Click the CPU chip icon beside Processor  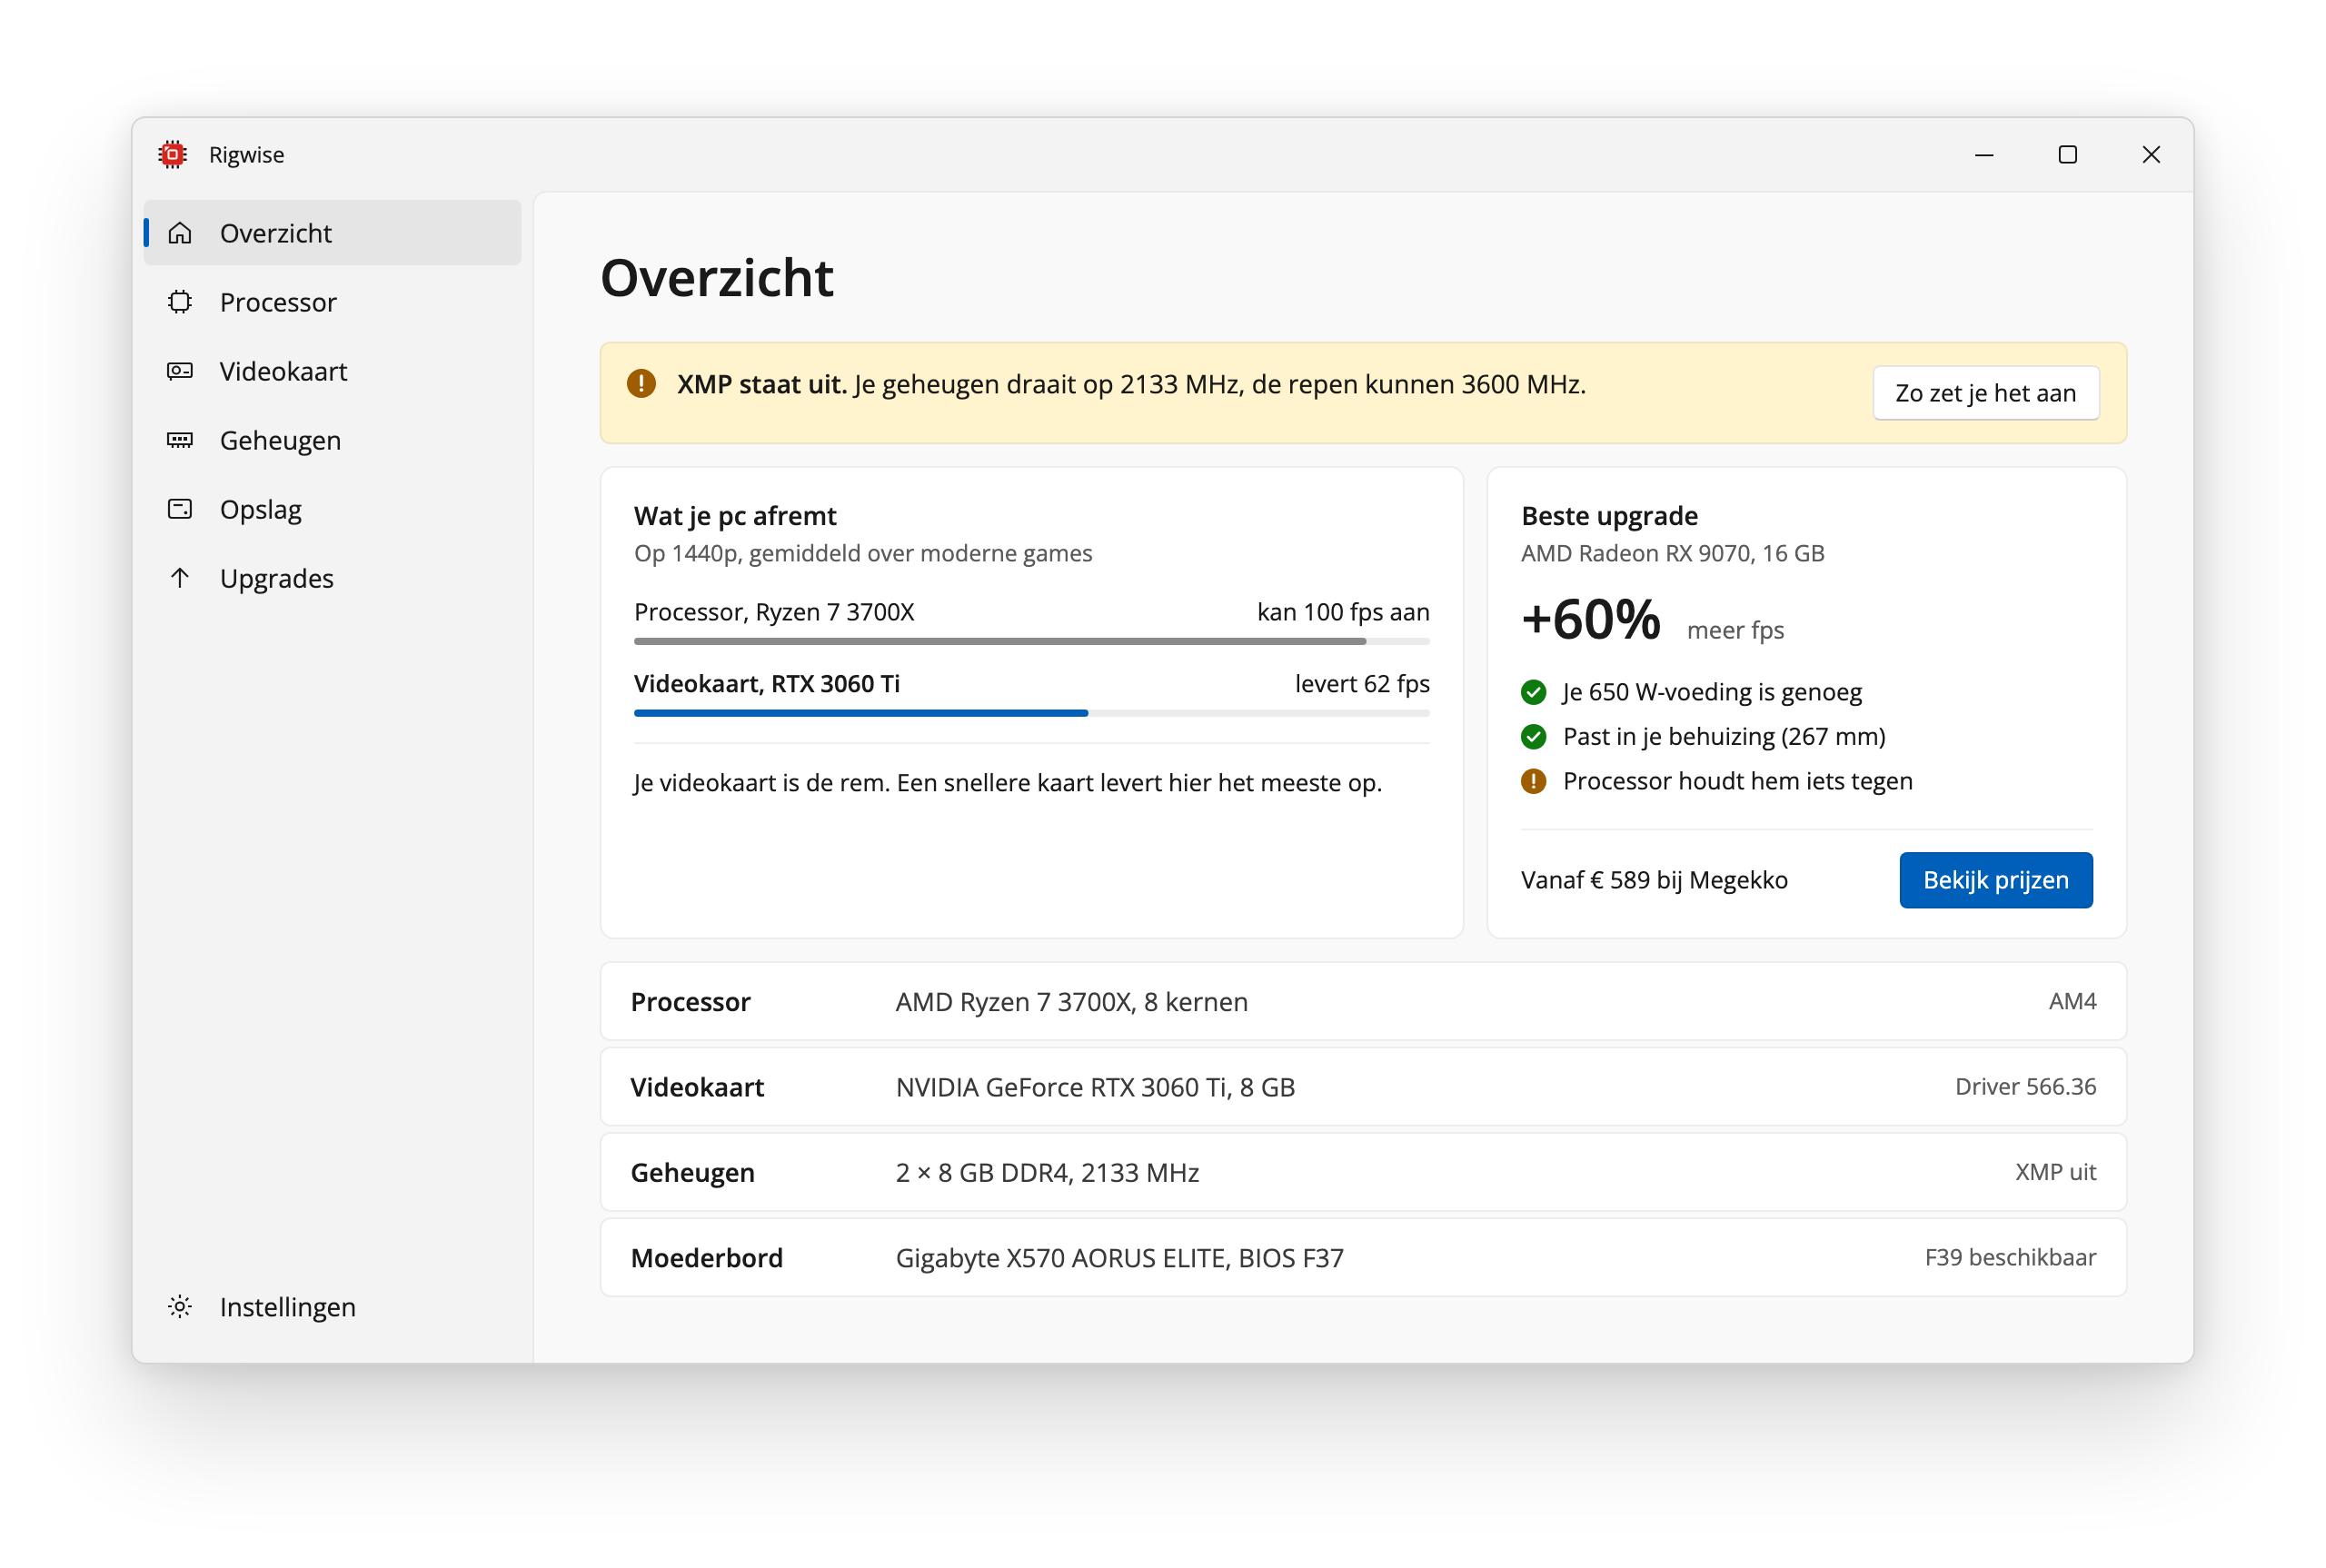click(x=180, y=302)
